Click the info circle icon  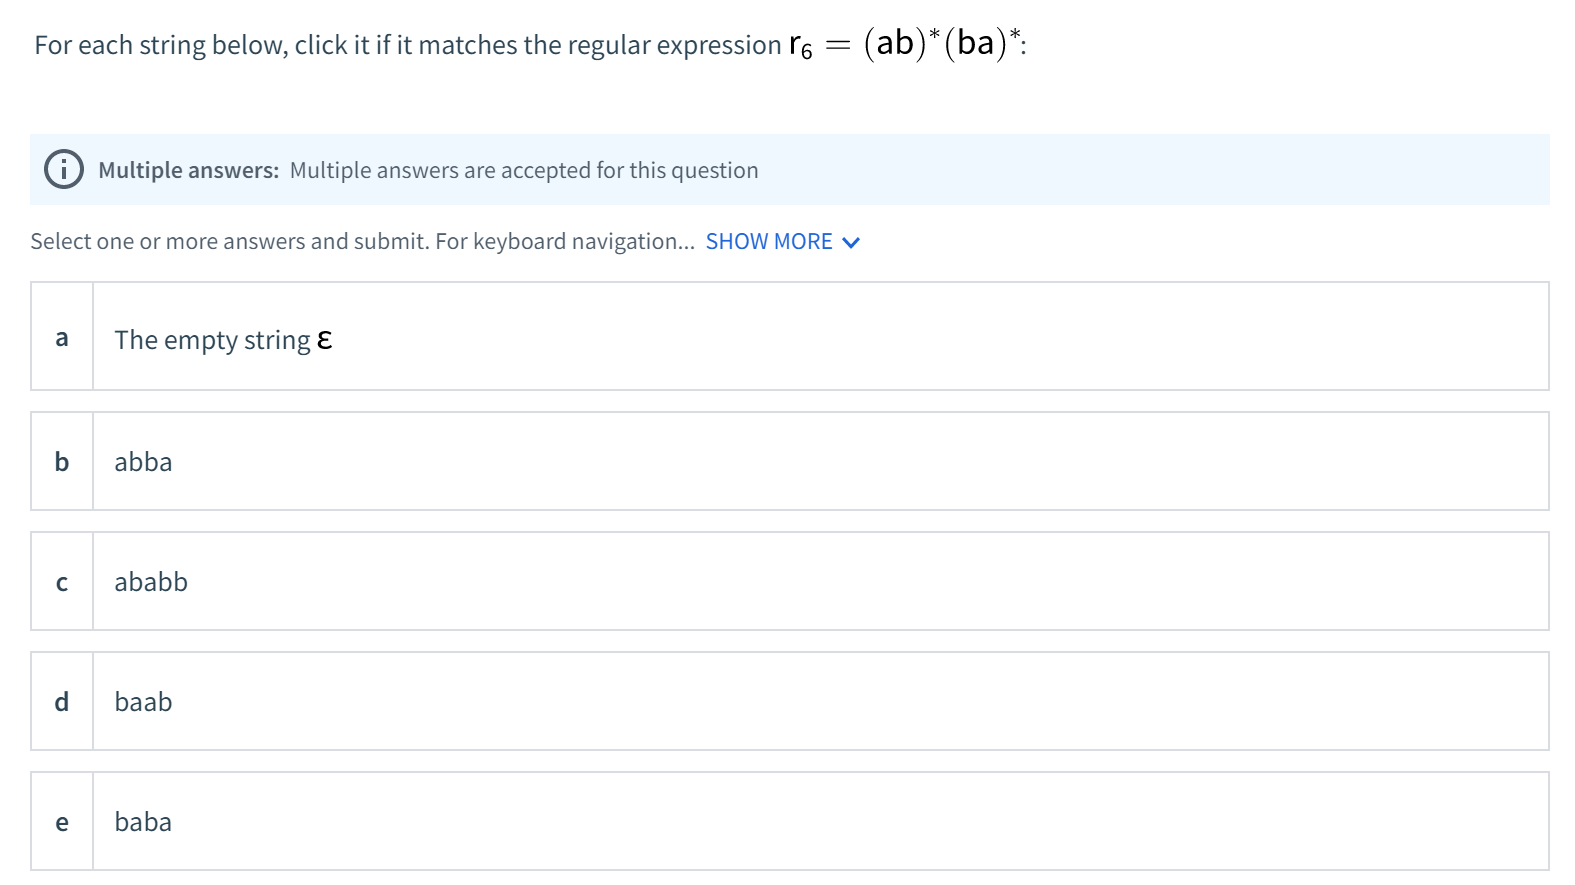[64, 169]
